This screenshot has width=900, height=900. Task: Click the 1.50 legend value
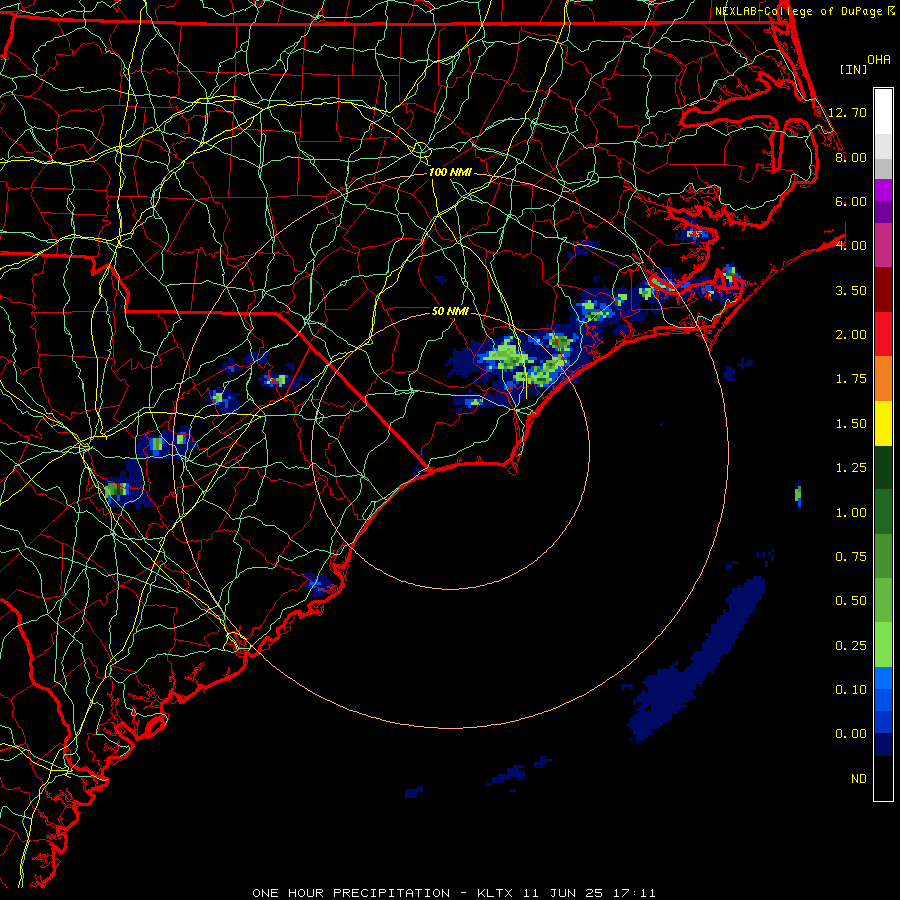(851, 424)
